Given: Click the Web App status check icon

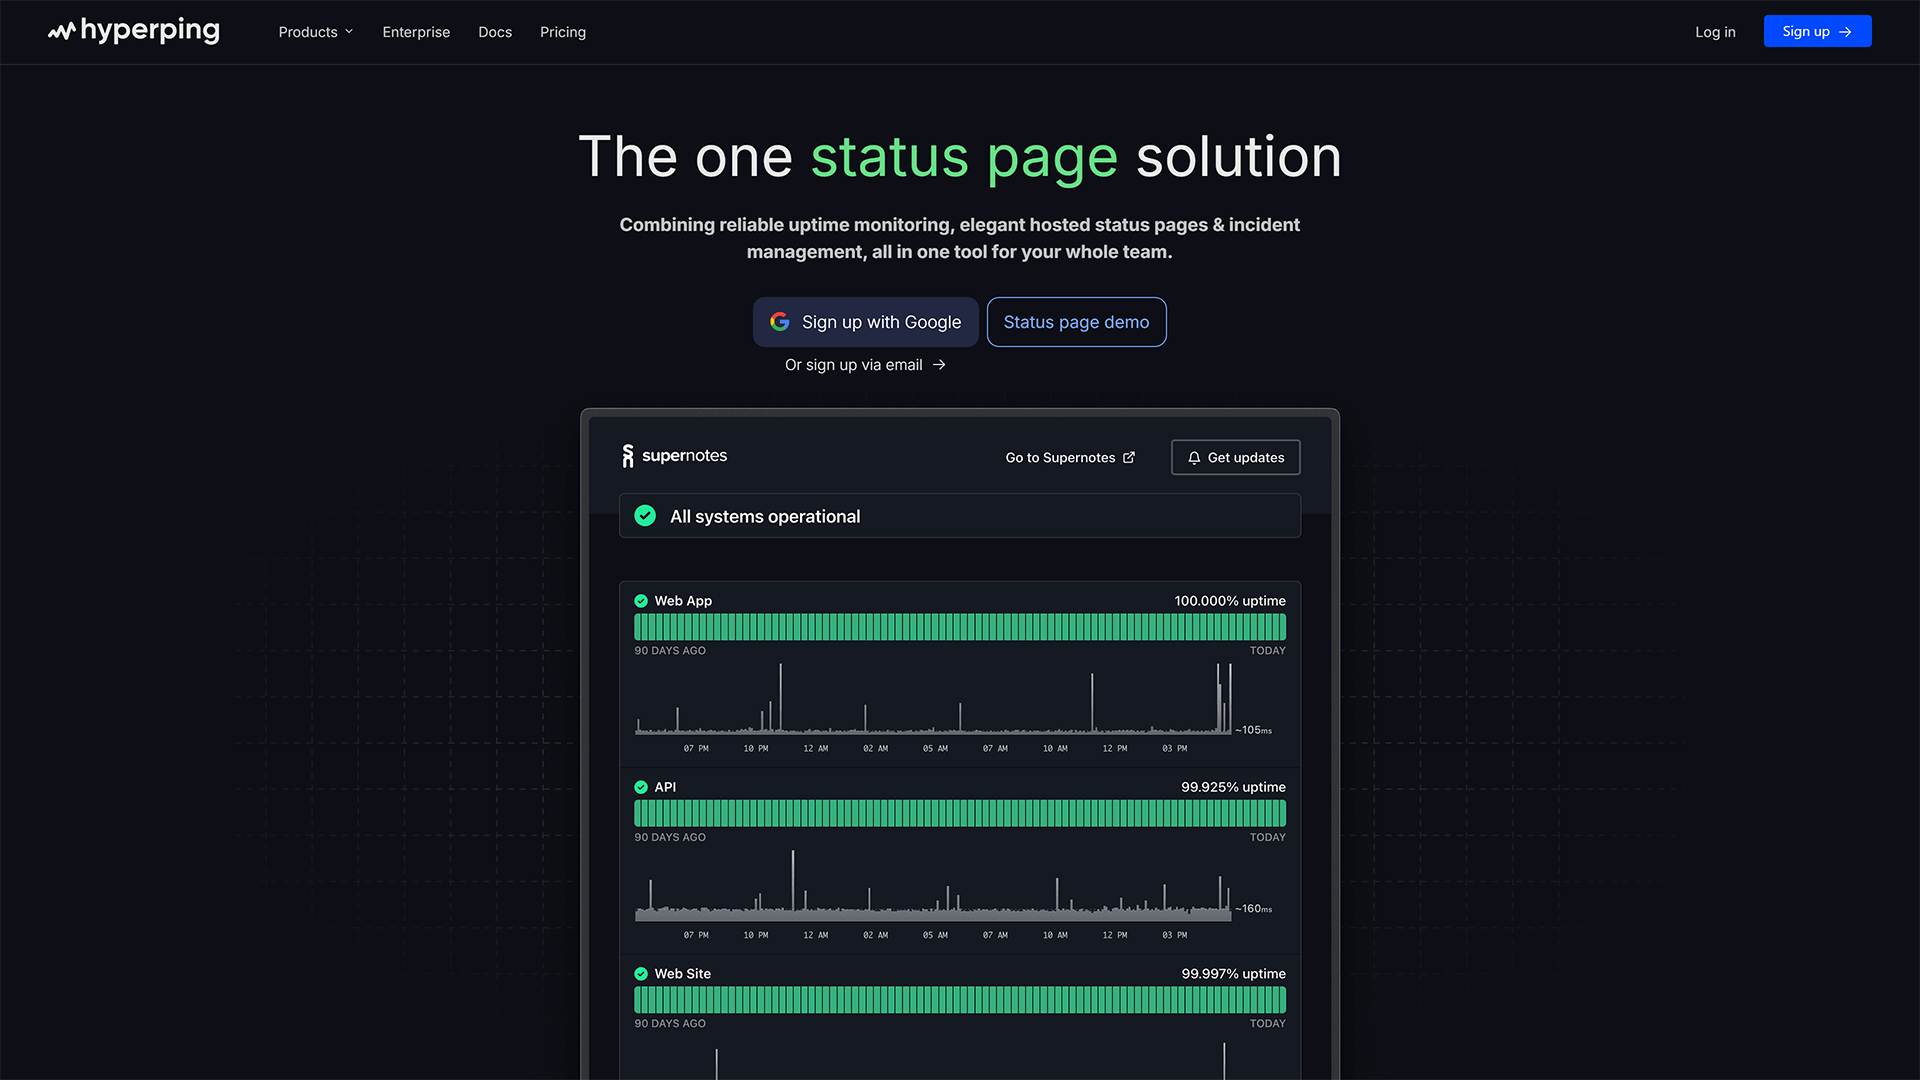Looking at the screenshot, I should 641,601.
